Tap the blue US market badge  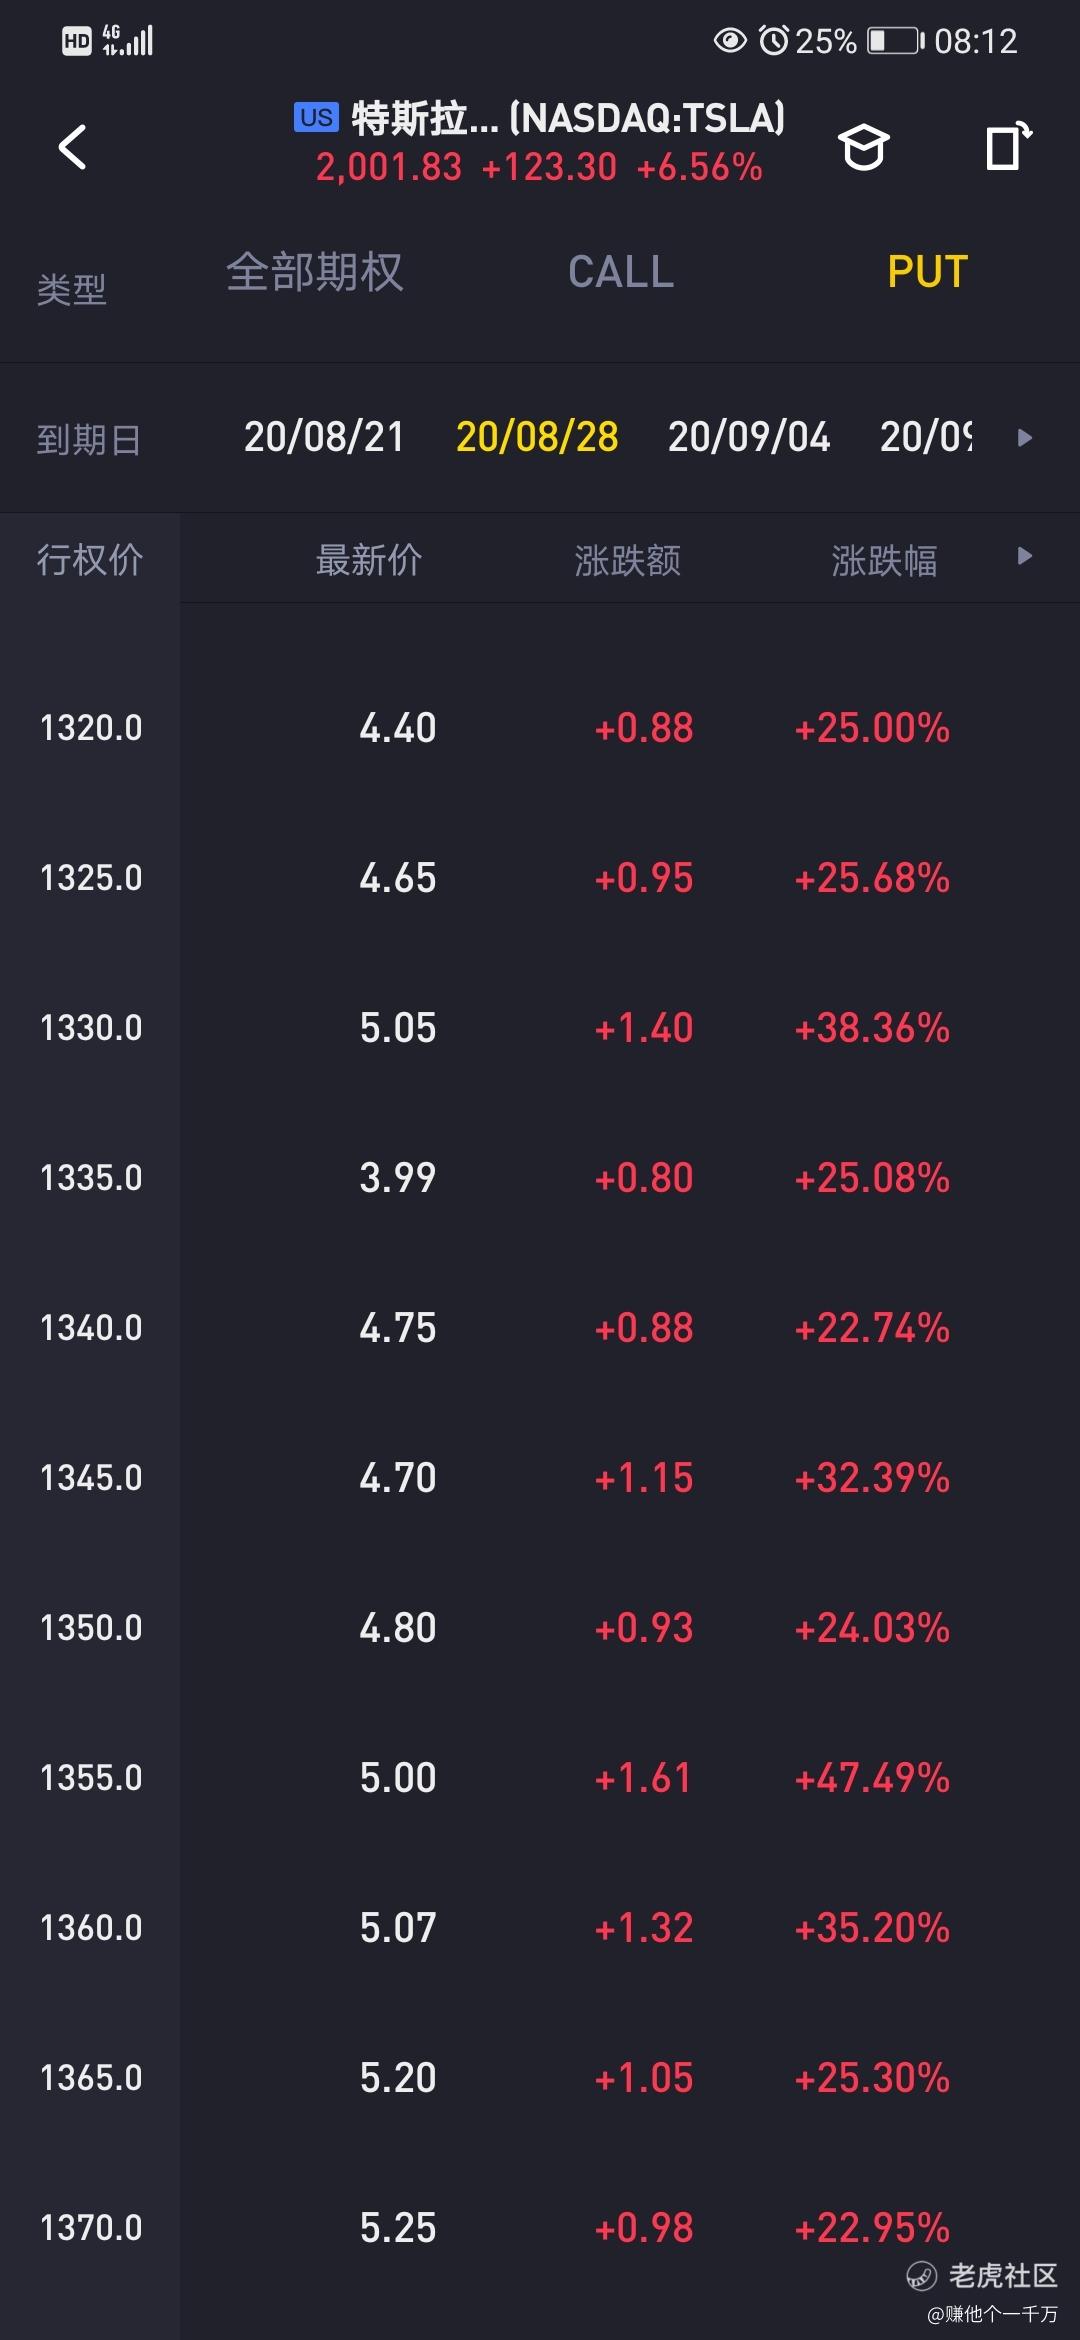click(316, 117)
